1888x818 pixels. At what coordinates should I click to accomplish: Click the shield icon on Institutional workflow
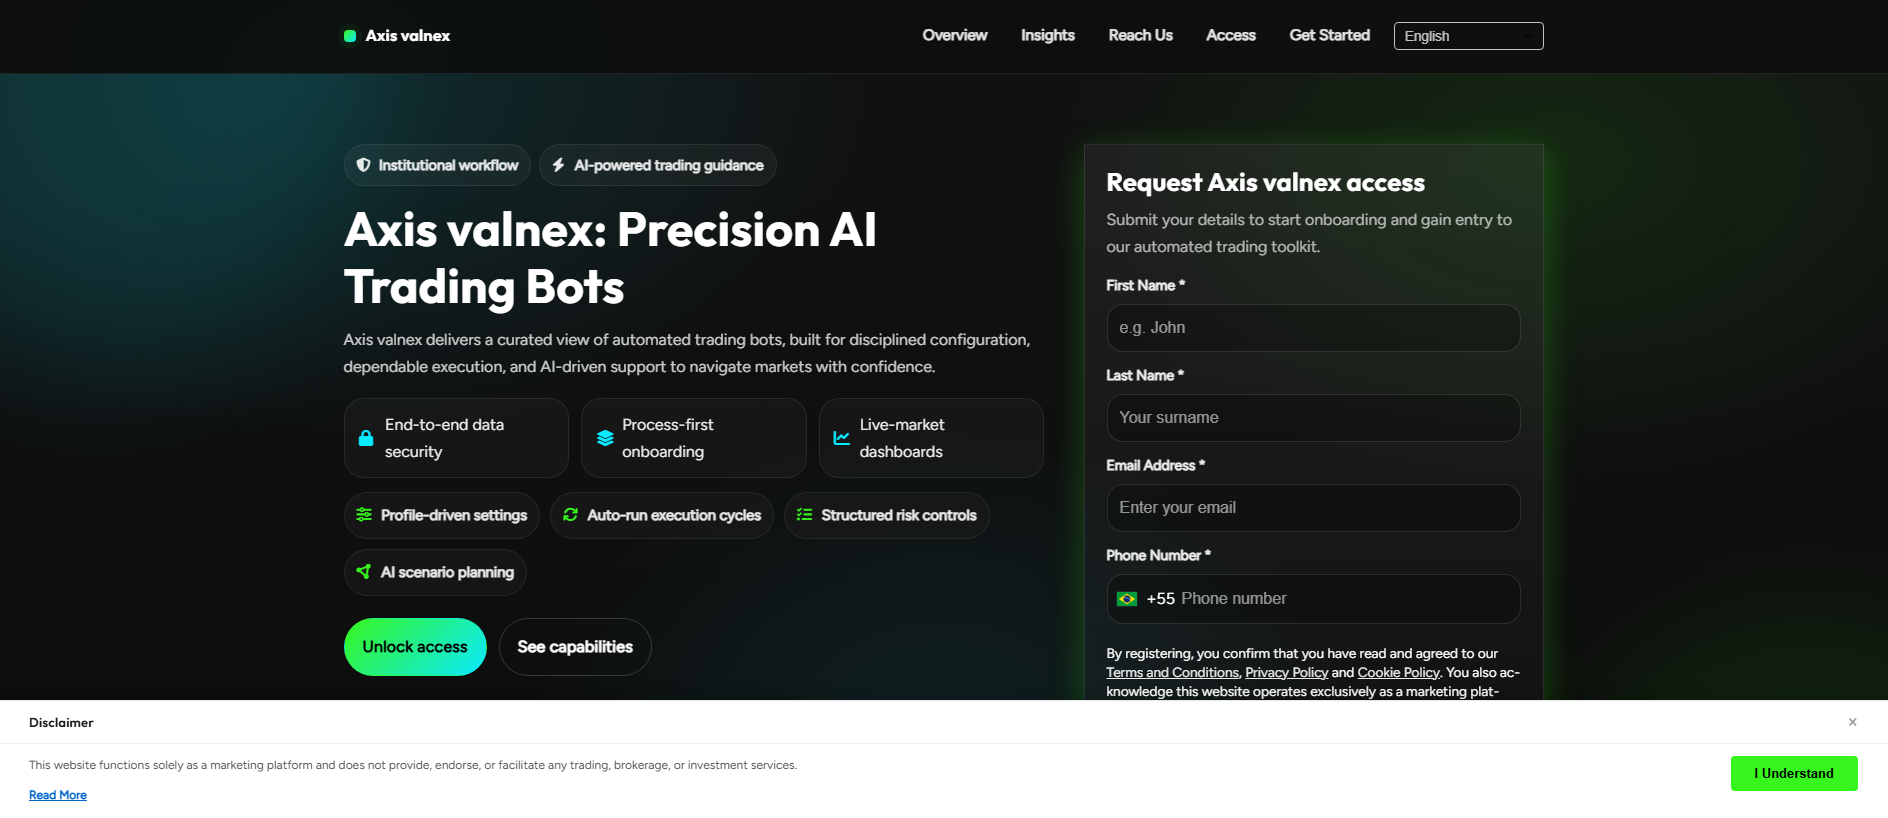363,165
